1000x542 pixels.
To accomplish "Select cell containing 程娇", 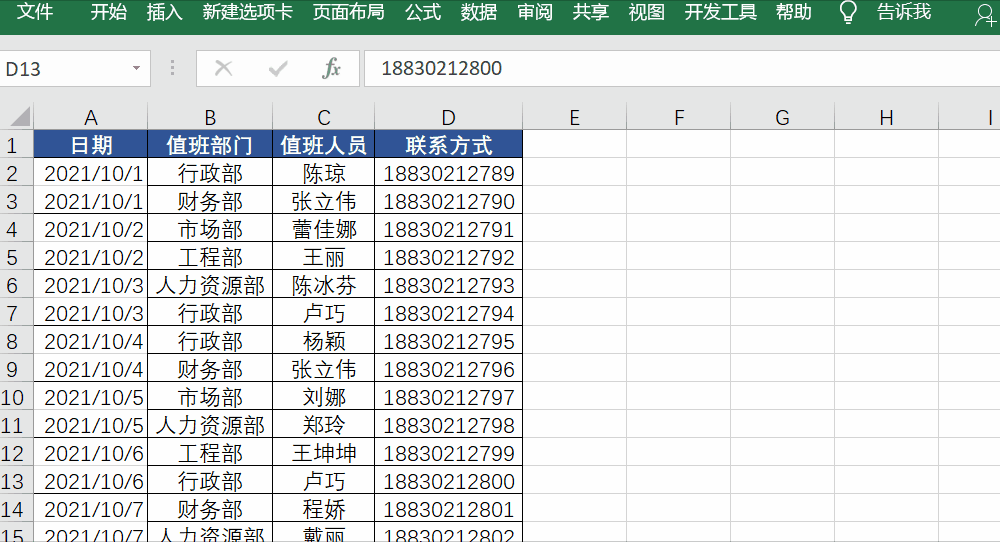I will point(323,509).
